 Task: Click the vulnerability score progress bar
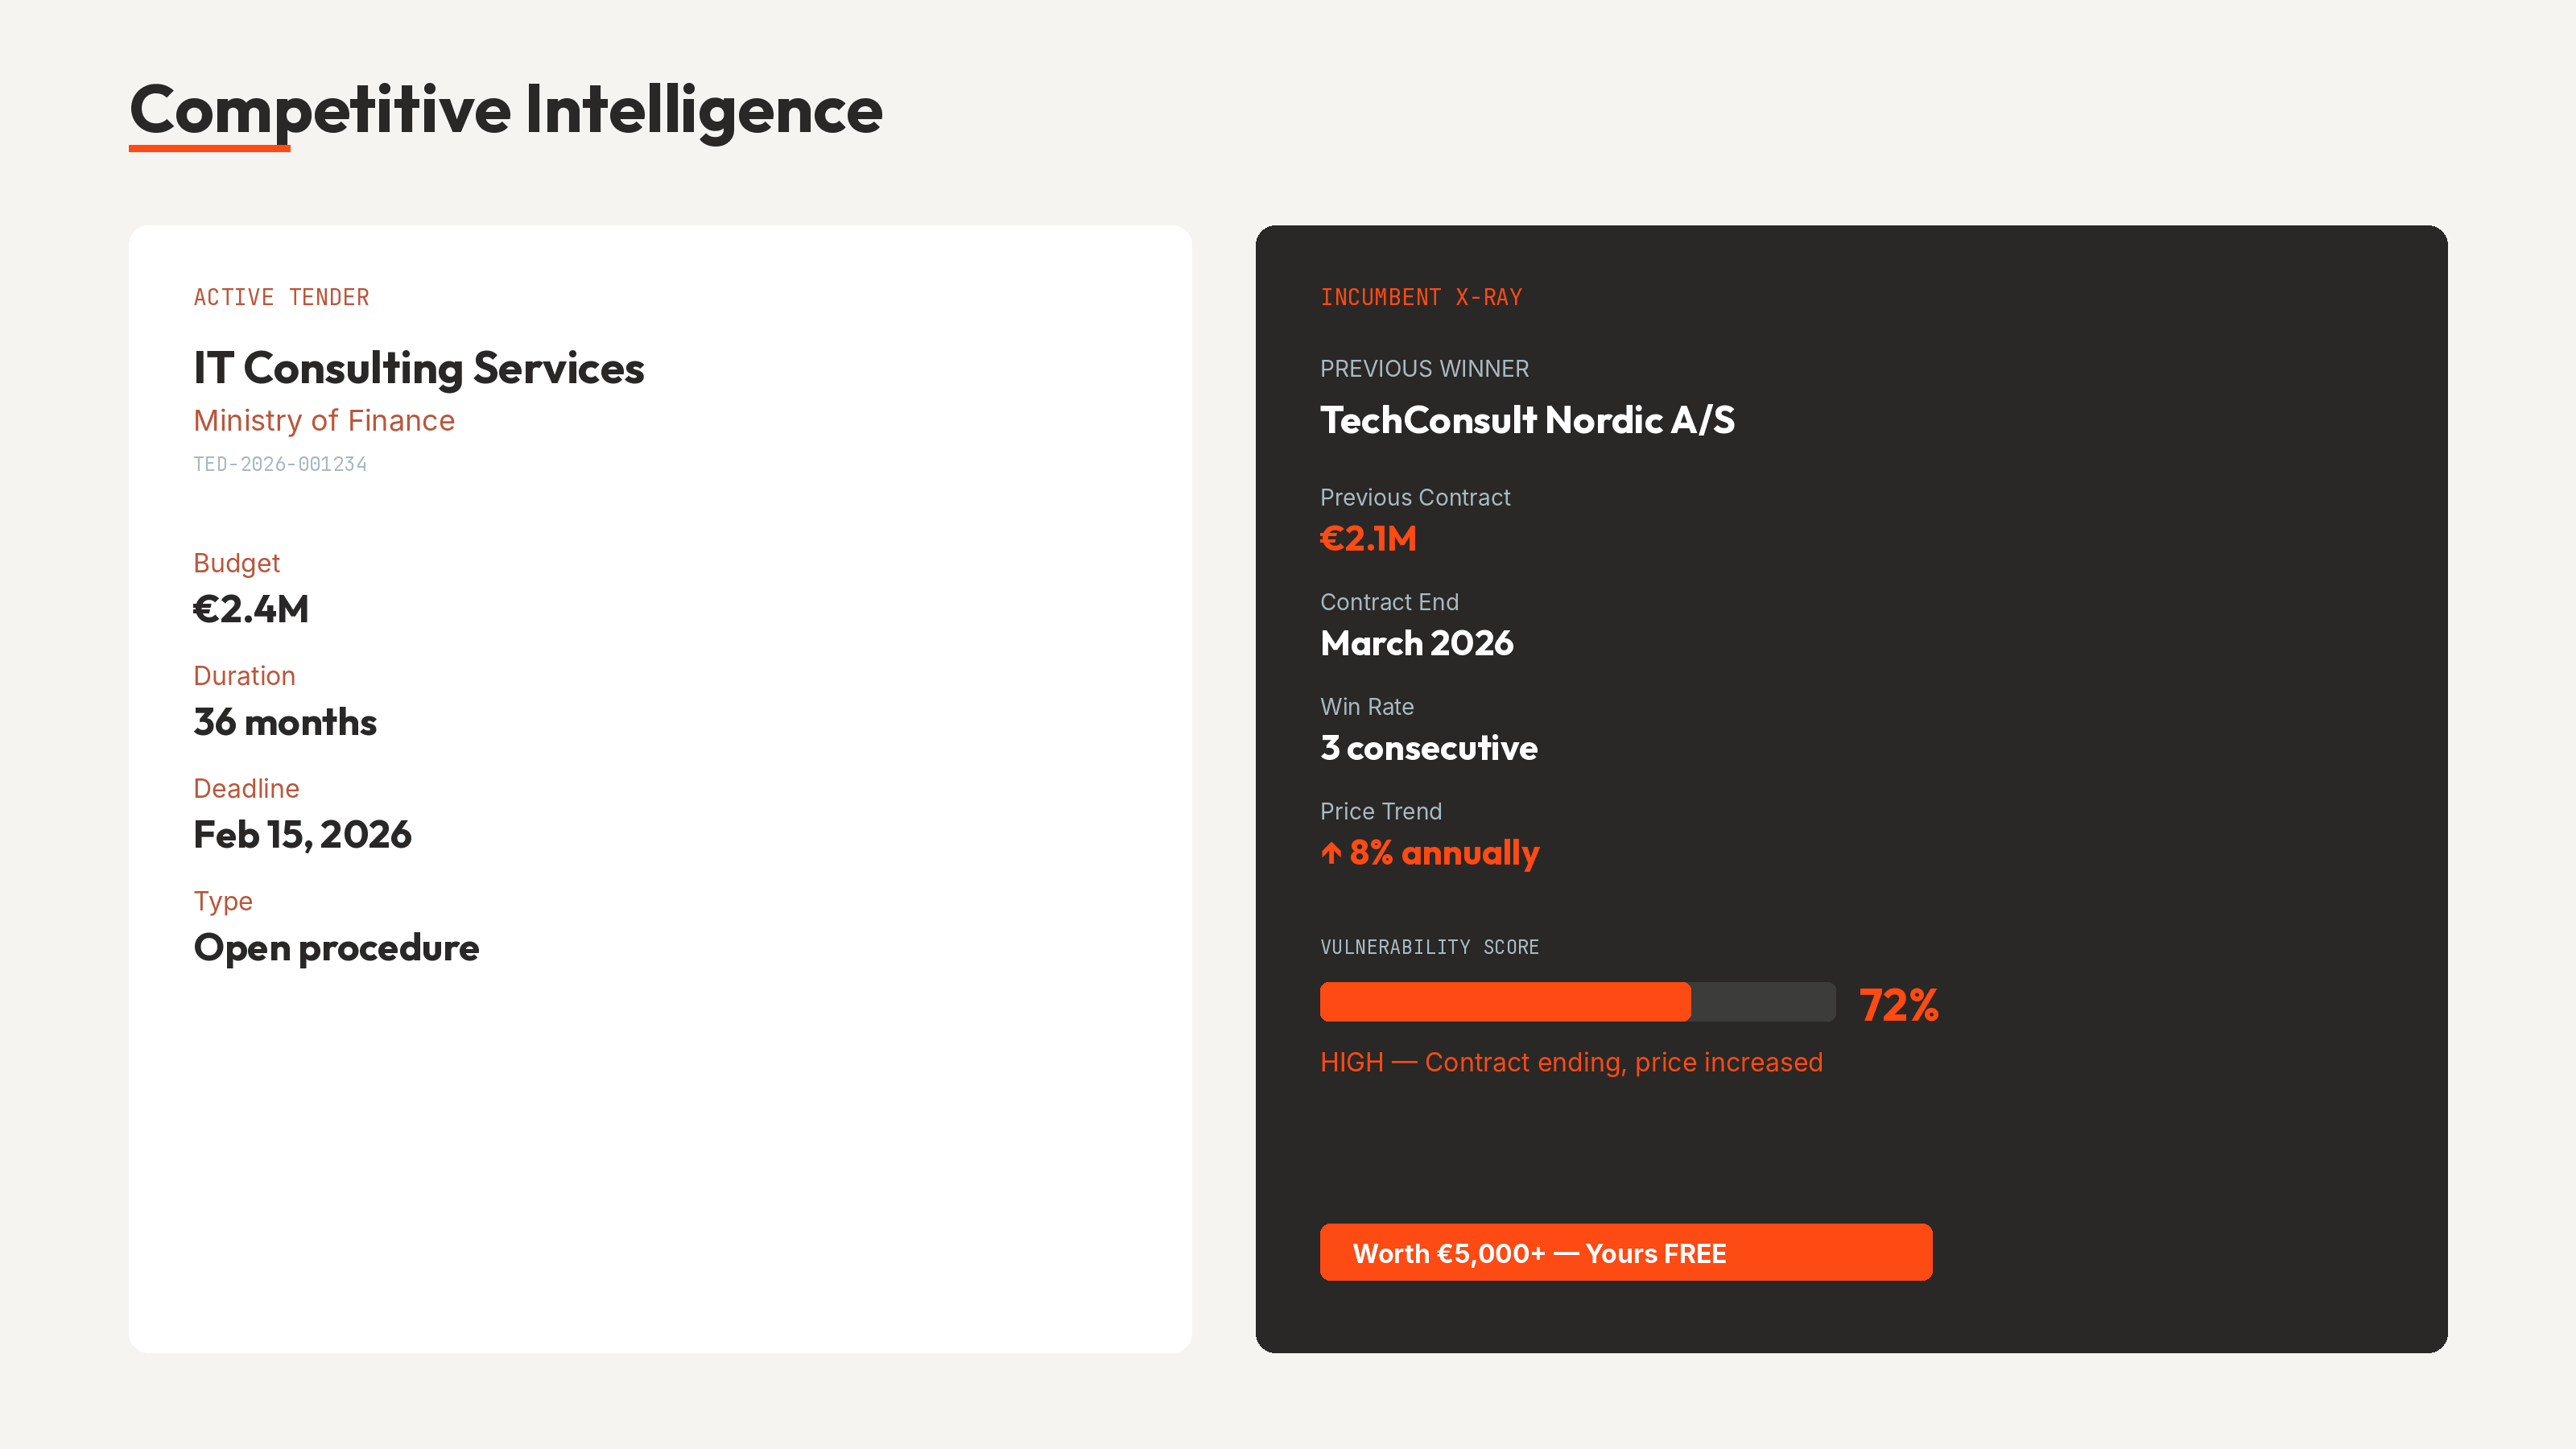click(1577, 1002)
